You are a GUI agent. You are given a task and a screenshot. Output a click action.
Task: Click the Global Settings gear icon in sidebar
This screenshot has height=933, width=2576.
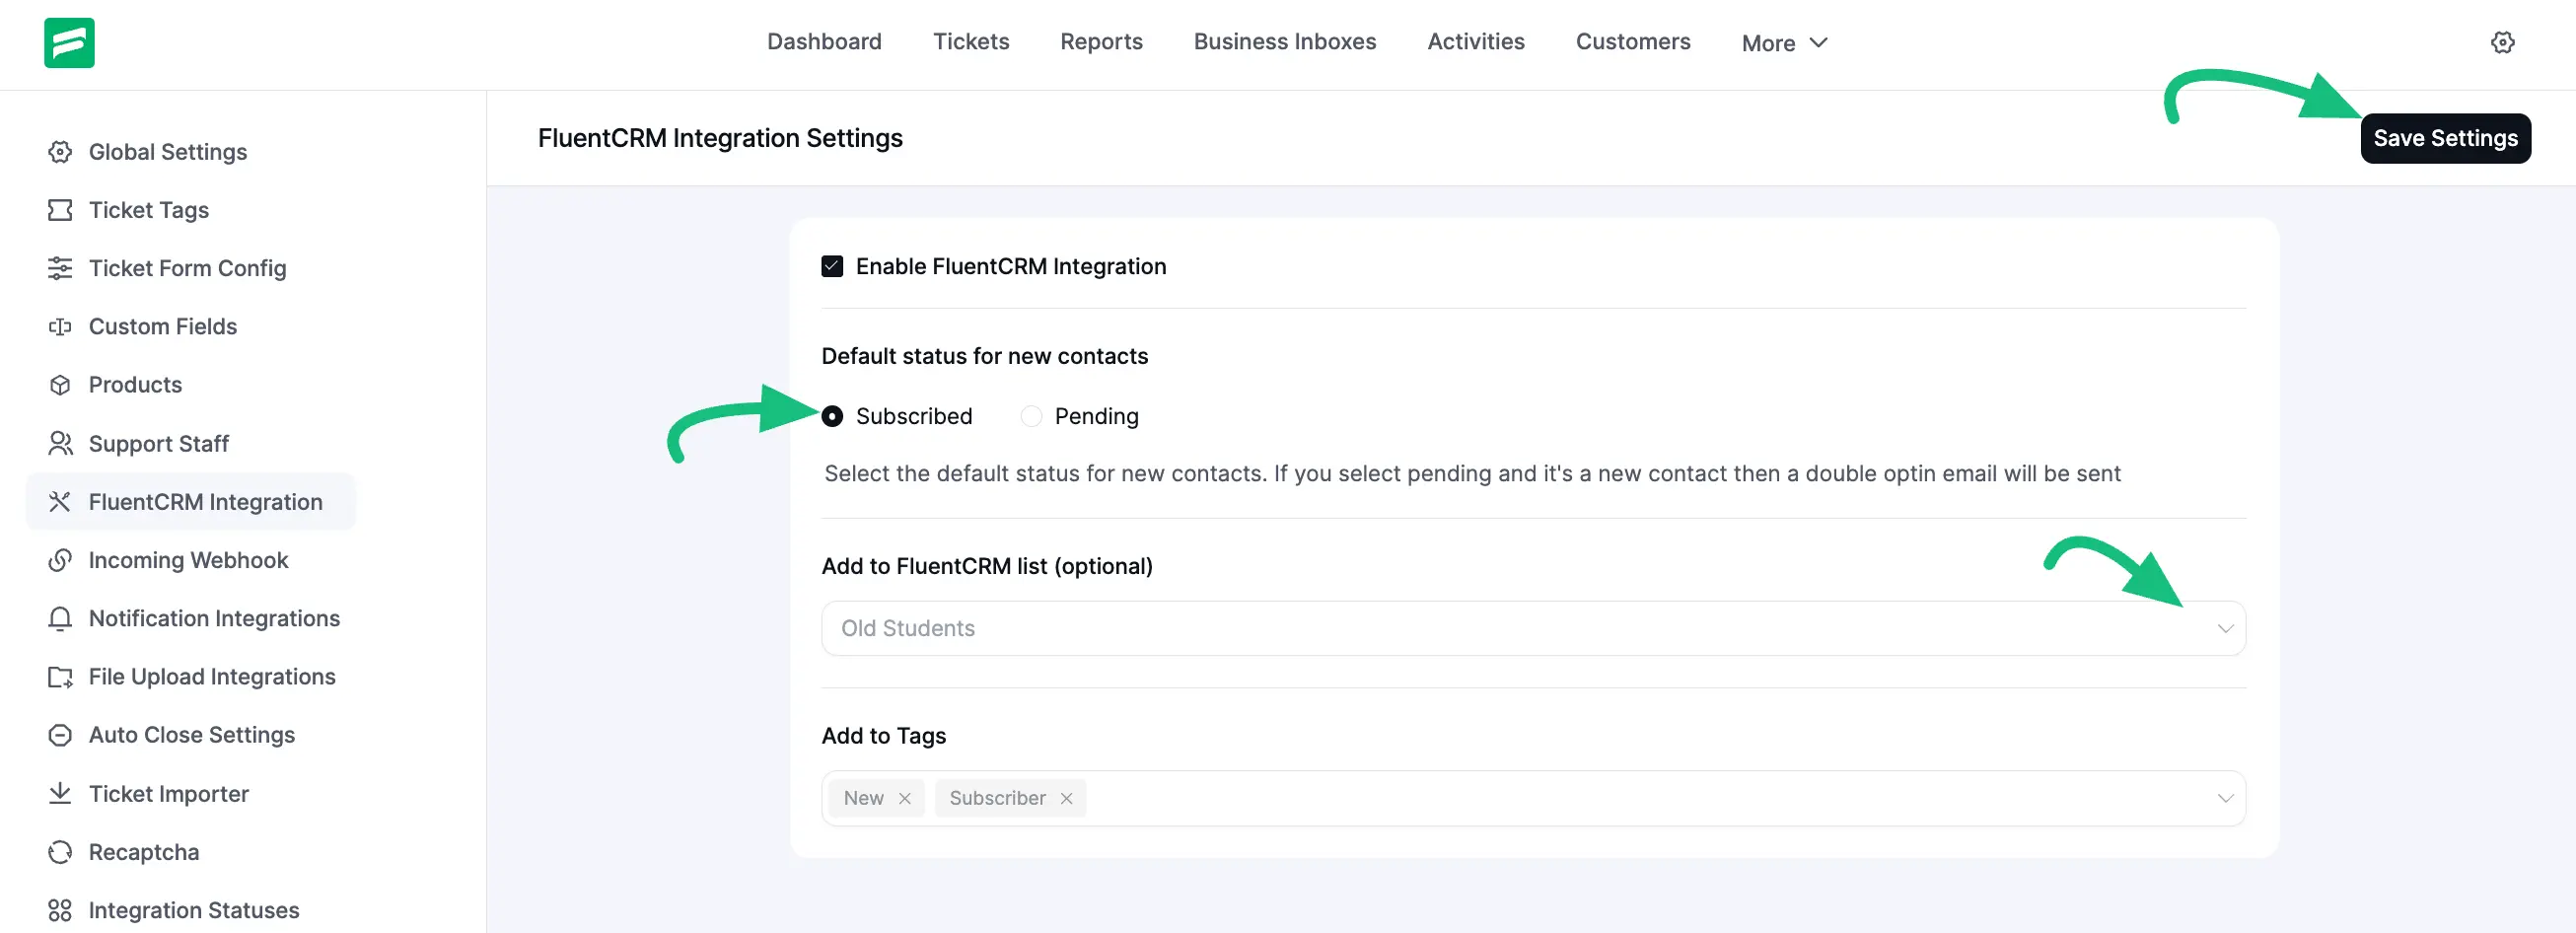coord(60,151)
